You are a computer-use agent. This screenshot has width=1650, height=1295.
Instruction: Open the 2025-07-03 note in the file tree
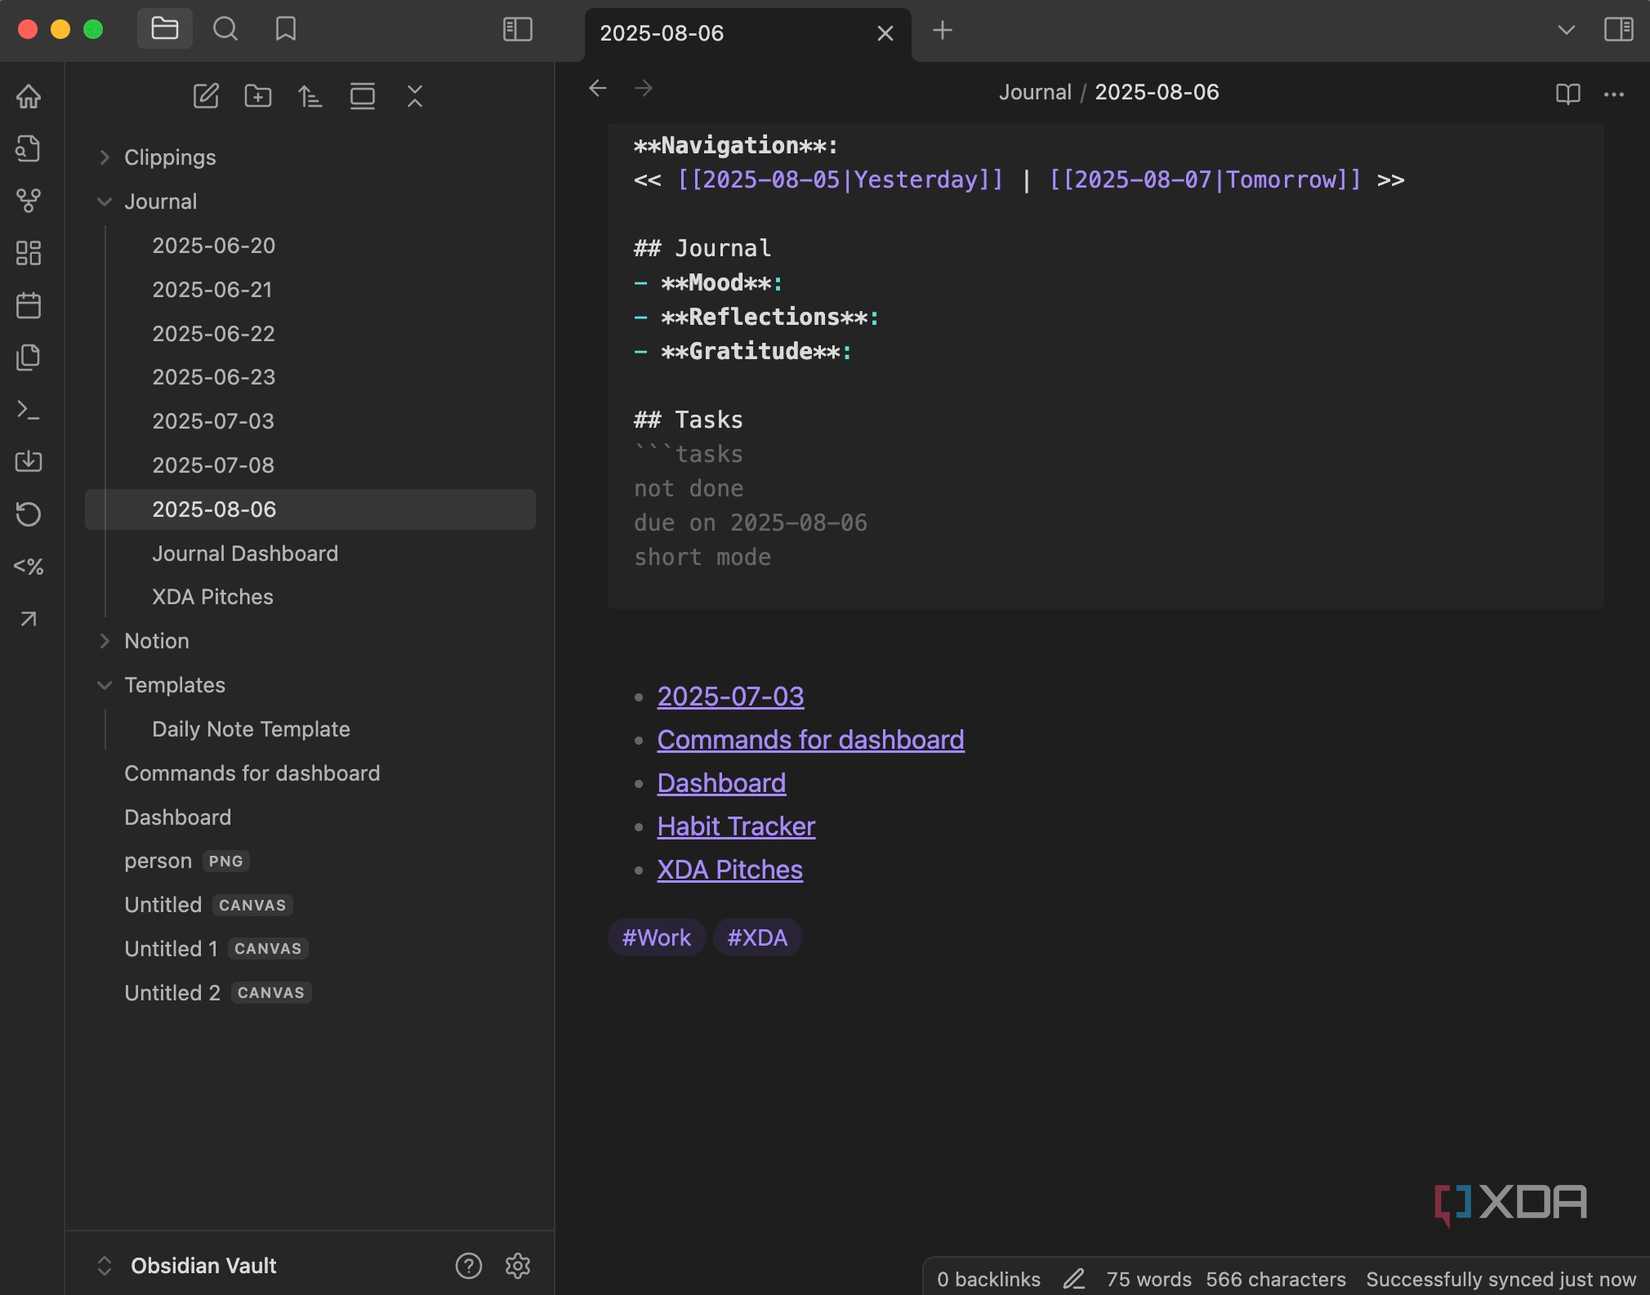213,421
